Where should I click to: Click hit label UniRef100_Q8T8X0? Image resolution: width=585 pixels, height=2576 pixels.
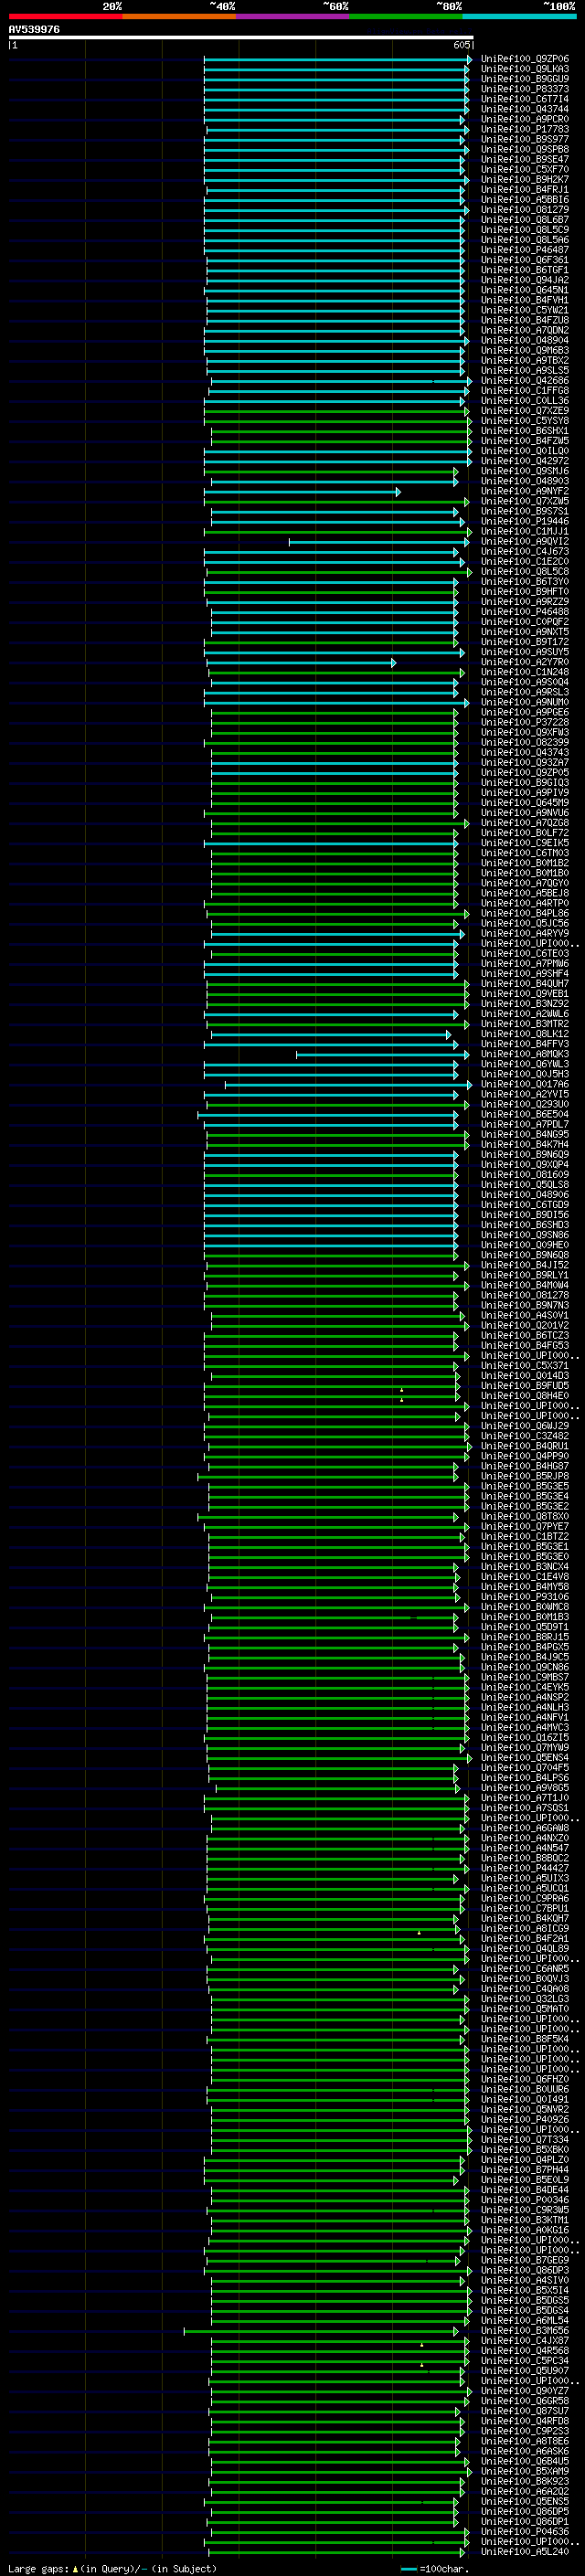coord(525,1517)
